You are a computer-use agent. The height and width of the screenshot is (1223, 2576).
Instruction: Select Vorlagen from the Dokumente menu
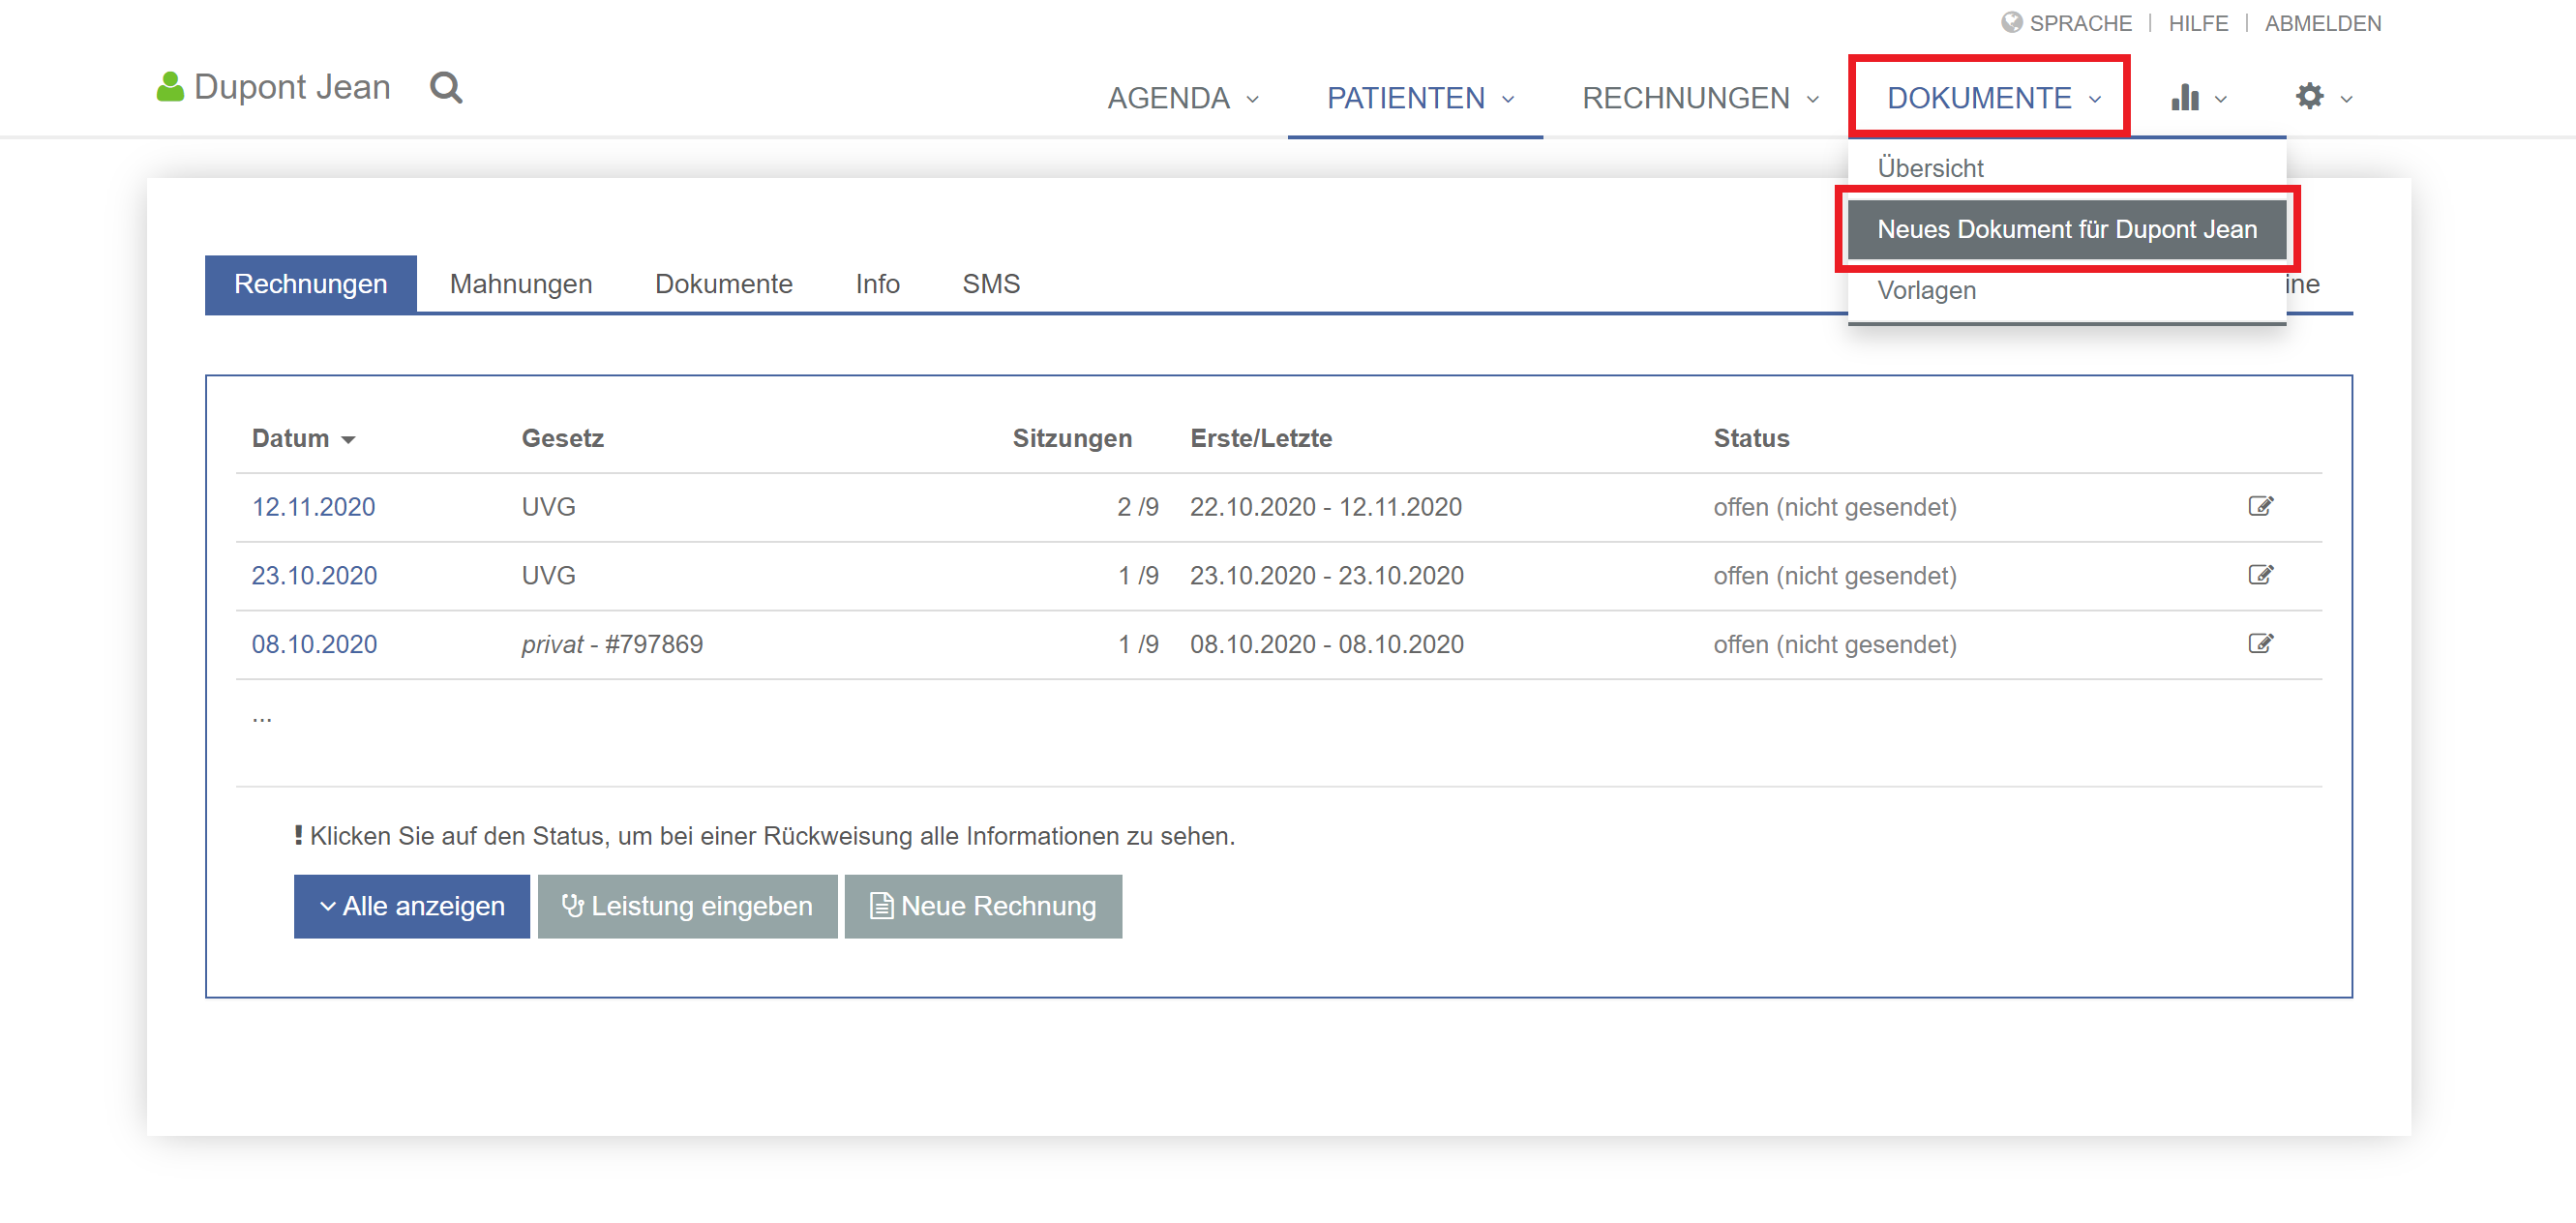pyautogui.click(x=1926, y=290)
